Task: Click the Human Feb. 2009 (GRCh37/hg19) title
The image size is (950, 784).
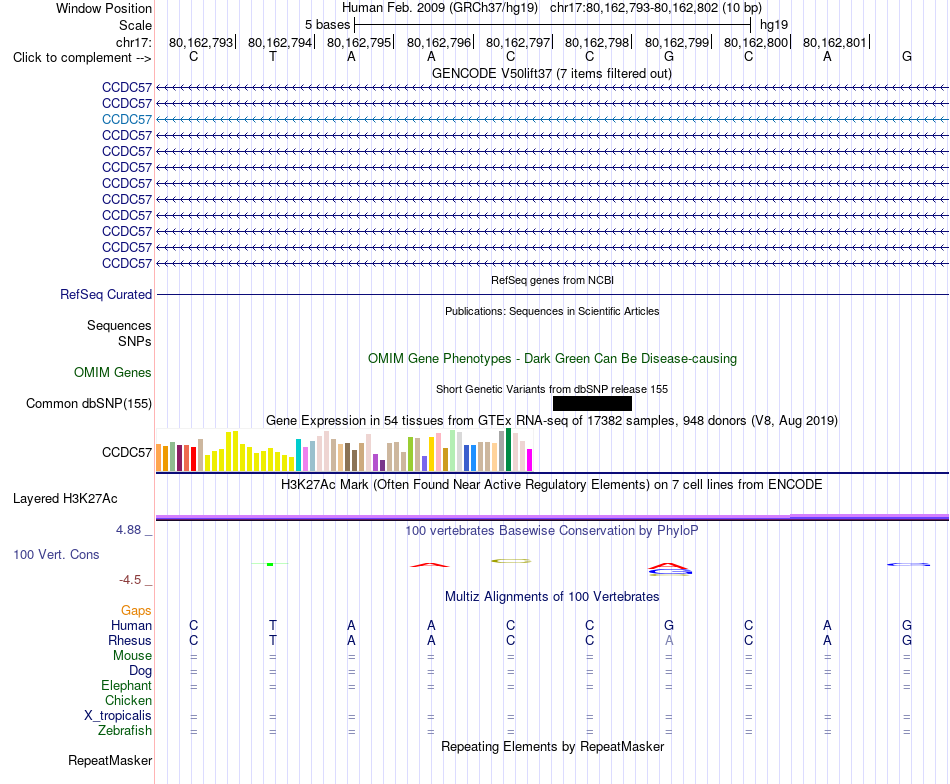Action: point(440,8)
